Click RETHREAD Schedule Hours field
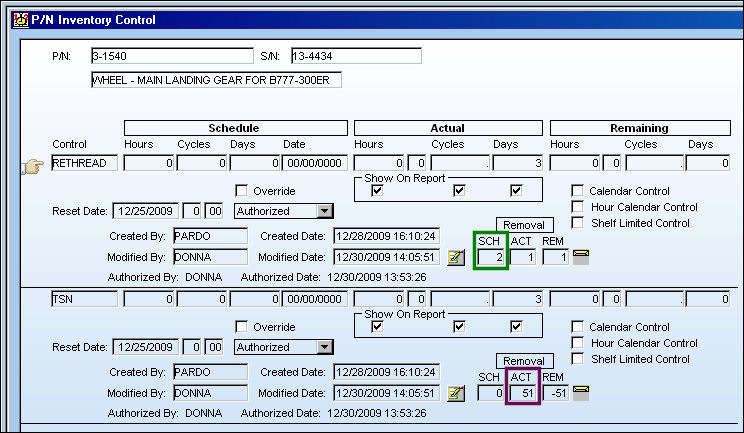 click(x=149, y=163)
